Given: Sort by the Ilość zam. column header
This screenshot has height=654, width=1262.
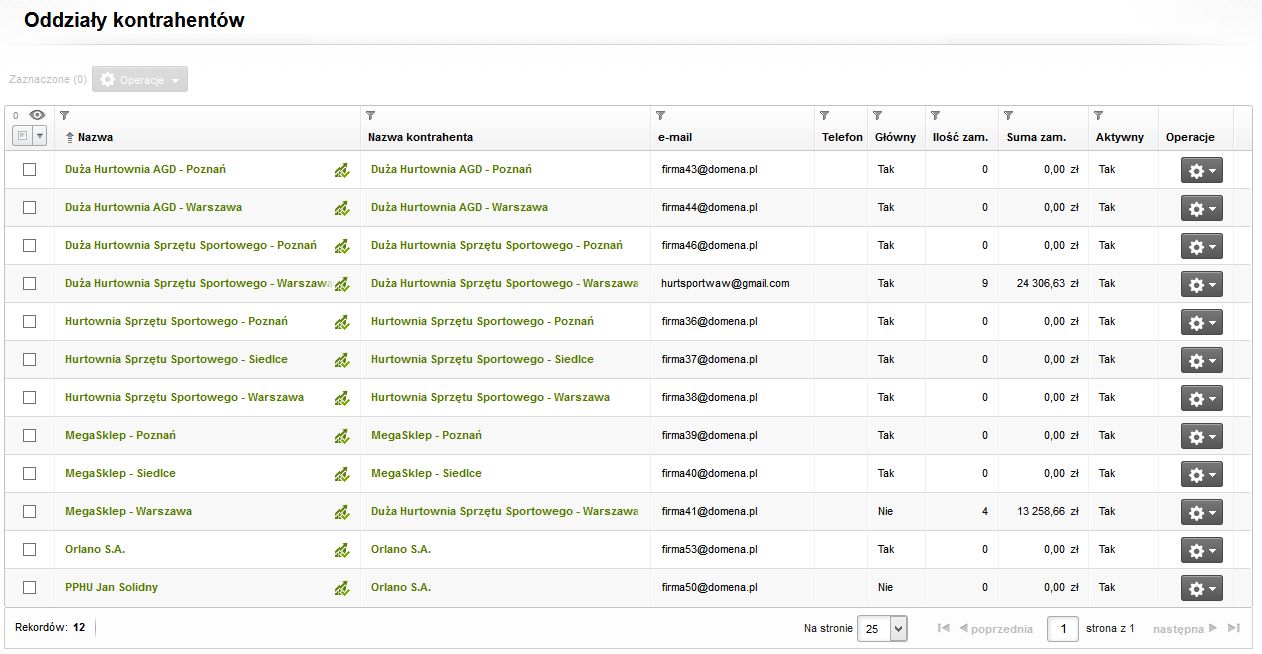Looking at the screenshot, I should coord(960,137).
